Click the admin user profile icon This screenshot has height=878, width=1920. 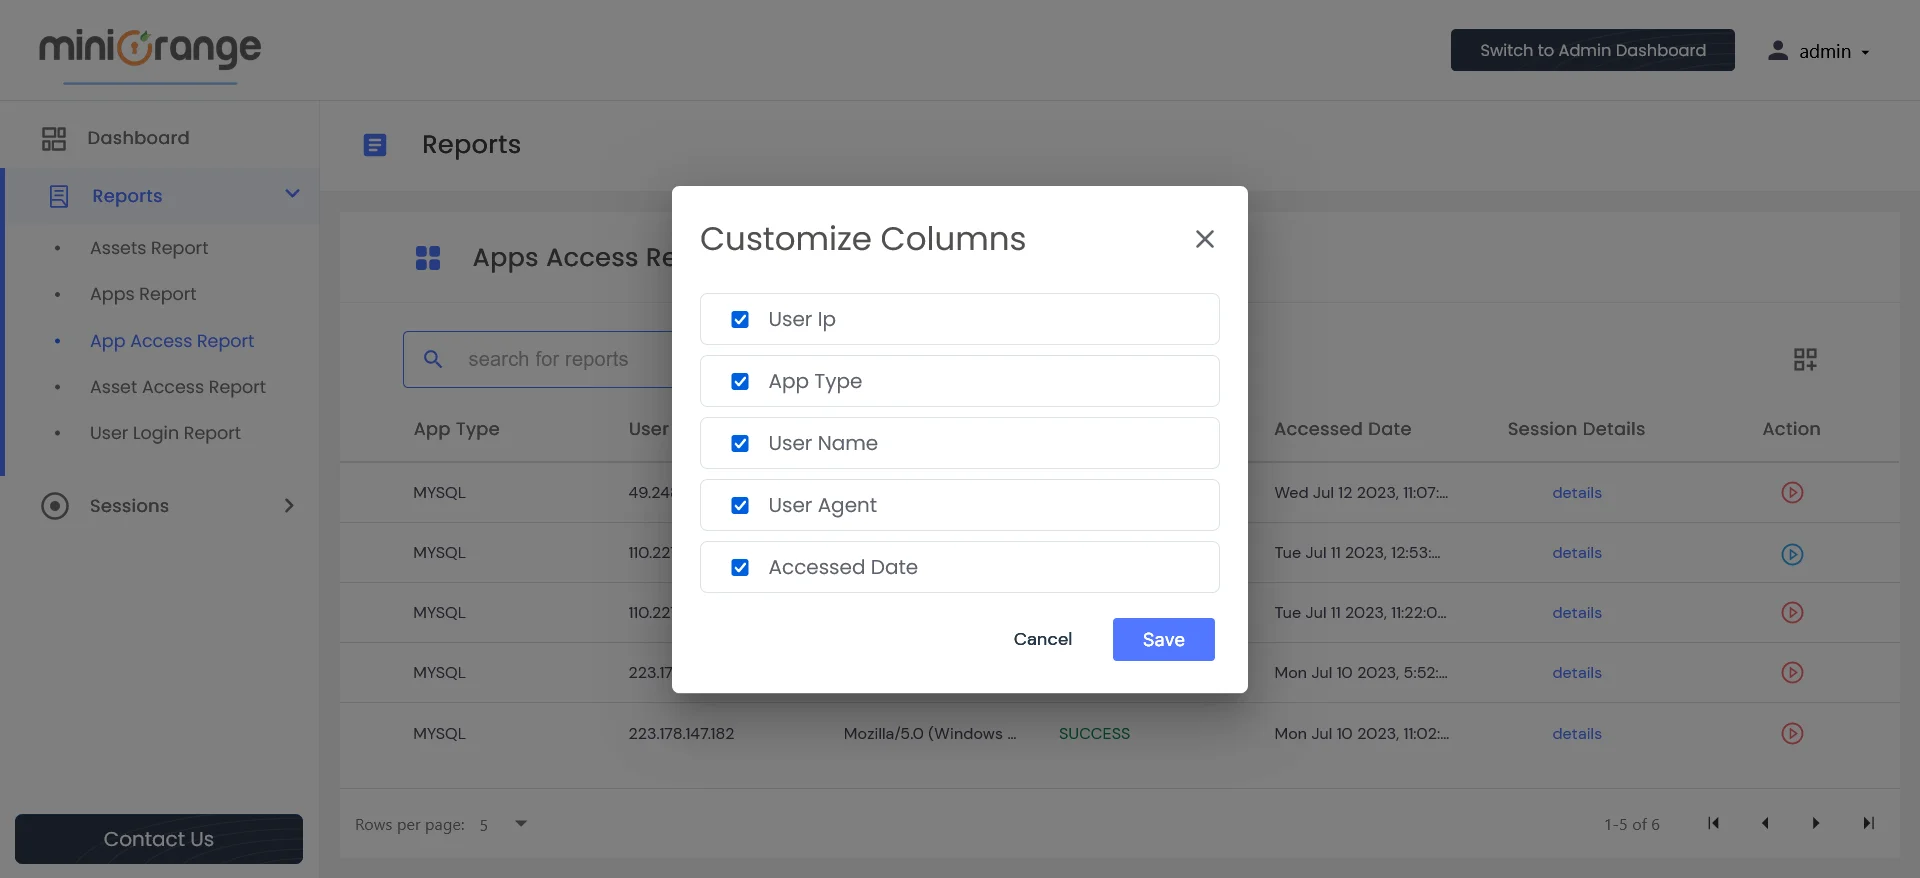tap(1777, 51)
